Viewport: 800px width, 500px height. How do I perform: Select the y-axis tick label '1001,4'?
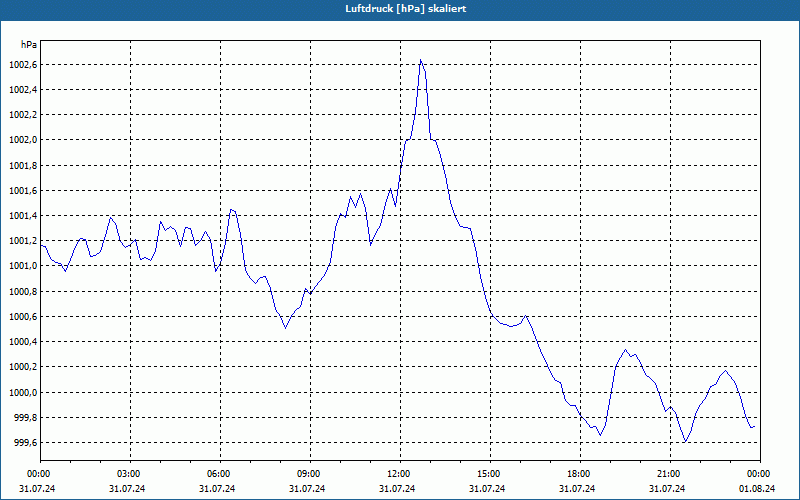(x=23, y=216)
